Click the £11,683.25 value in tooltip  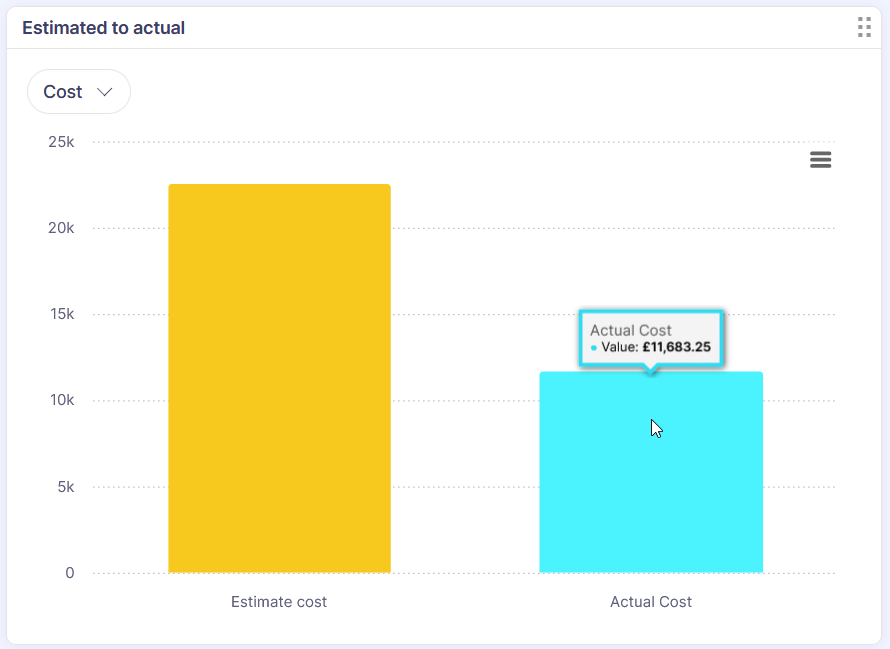pos(676,348)
